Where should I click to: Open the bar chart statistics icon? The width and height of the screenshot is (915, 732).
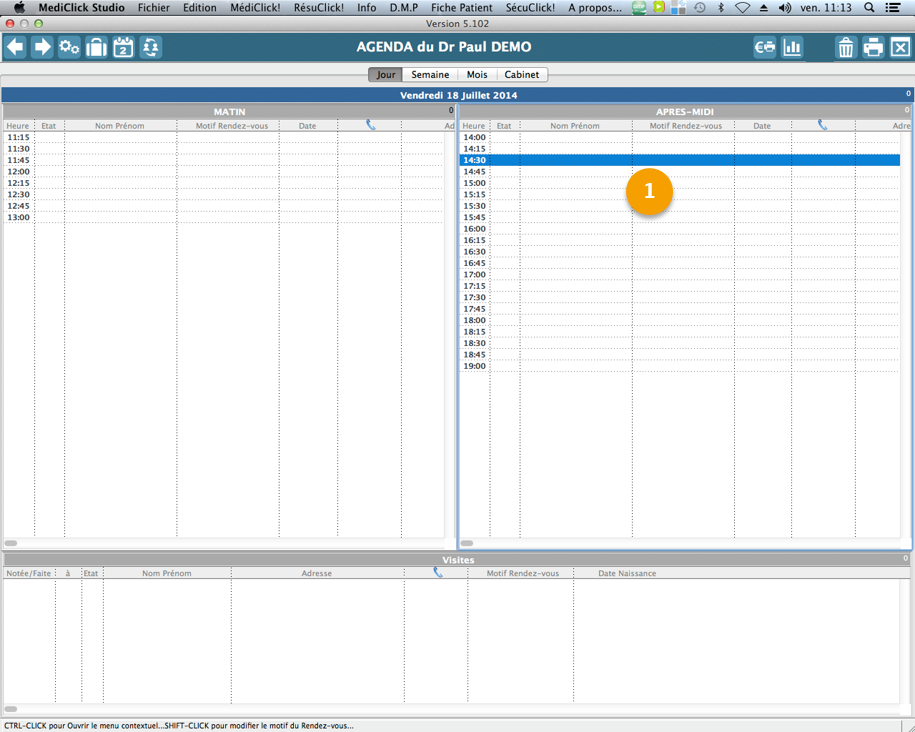click(792, 47)
